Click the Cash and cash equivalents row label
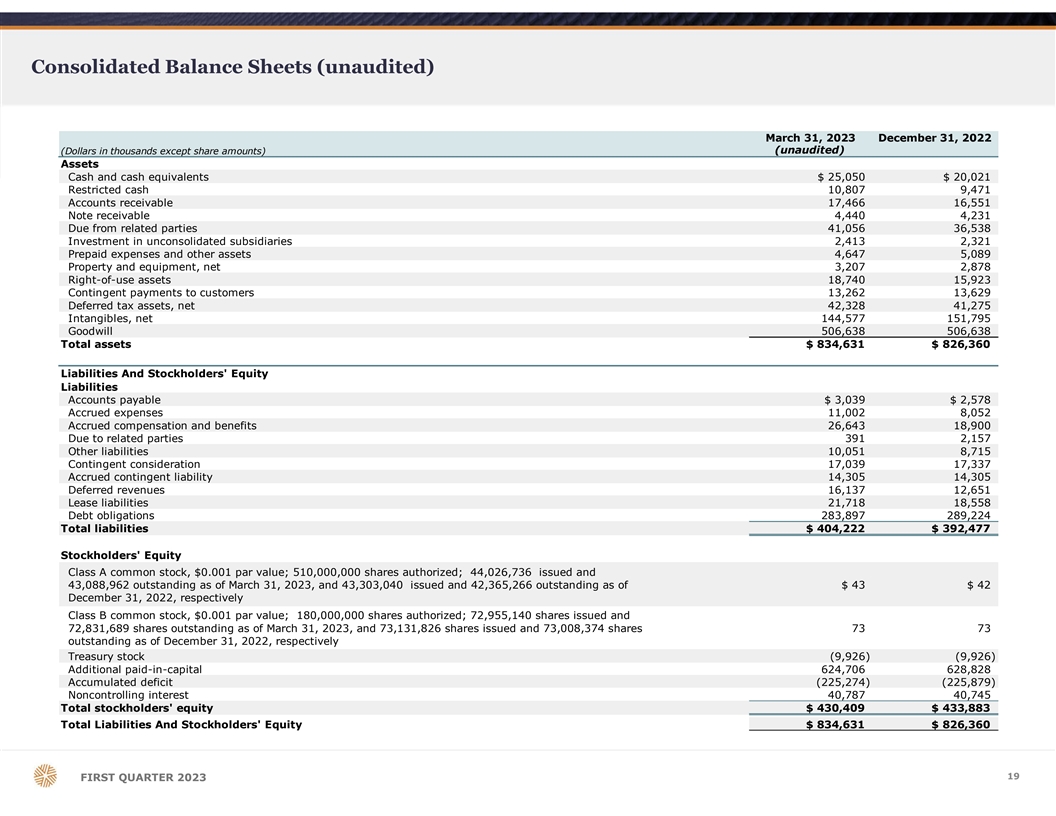This screenshot has height=816, width=1056. 138,177
